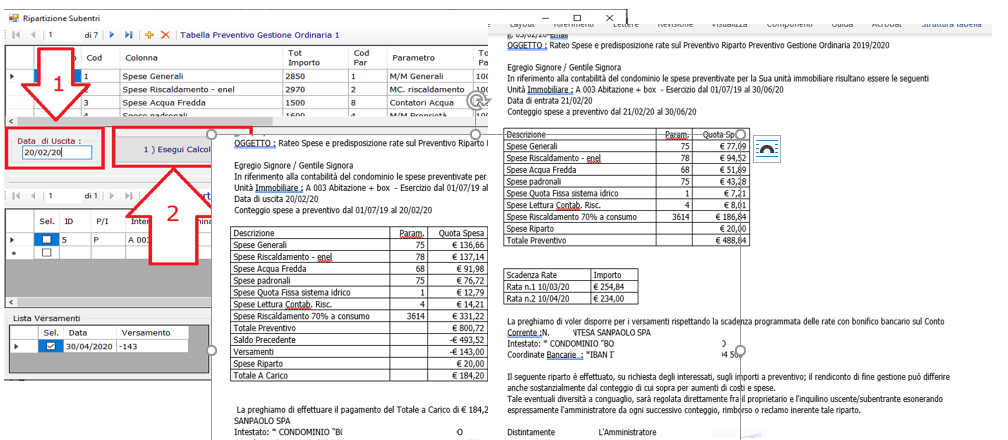Viewport: 1008px width, 440px height.
Task: Select row indicator arrow of Versamento -143 row
Action: 17,346
